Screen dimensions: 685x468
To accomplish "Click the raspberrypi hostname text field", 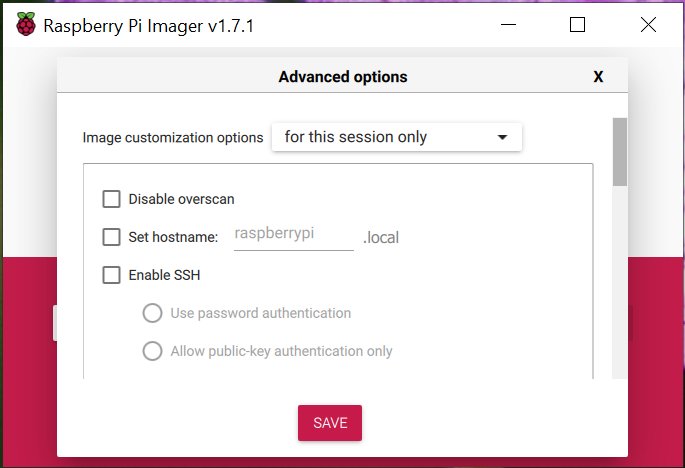I will (x=294, y=234).
